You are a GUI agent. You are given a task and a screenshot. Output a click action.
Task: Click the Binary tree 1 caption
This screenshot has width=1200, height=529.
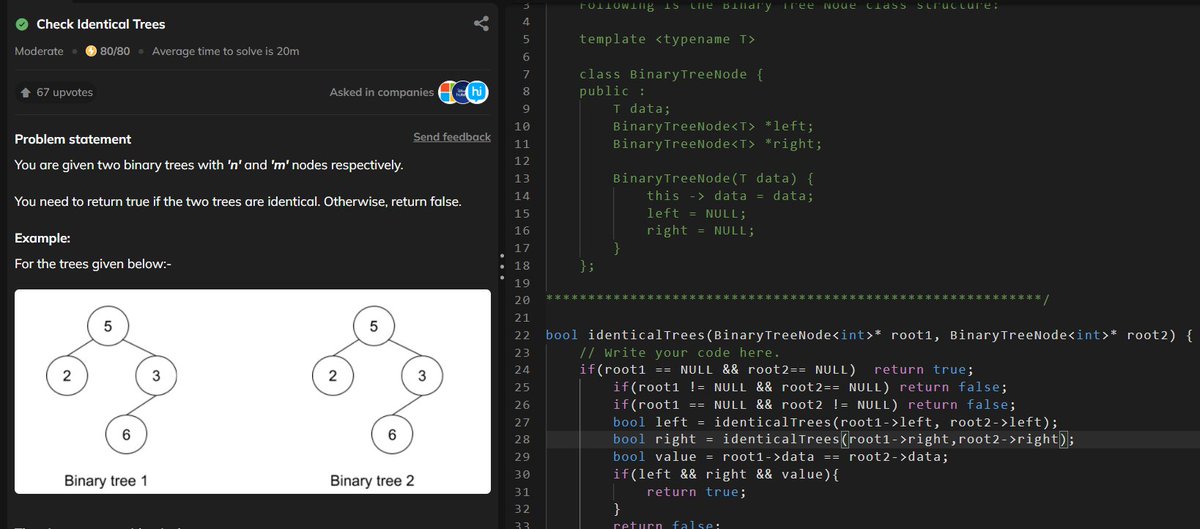[106, 481]
